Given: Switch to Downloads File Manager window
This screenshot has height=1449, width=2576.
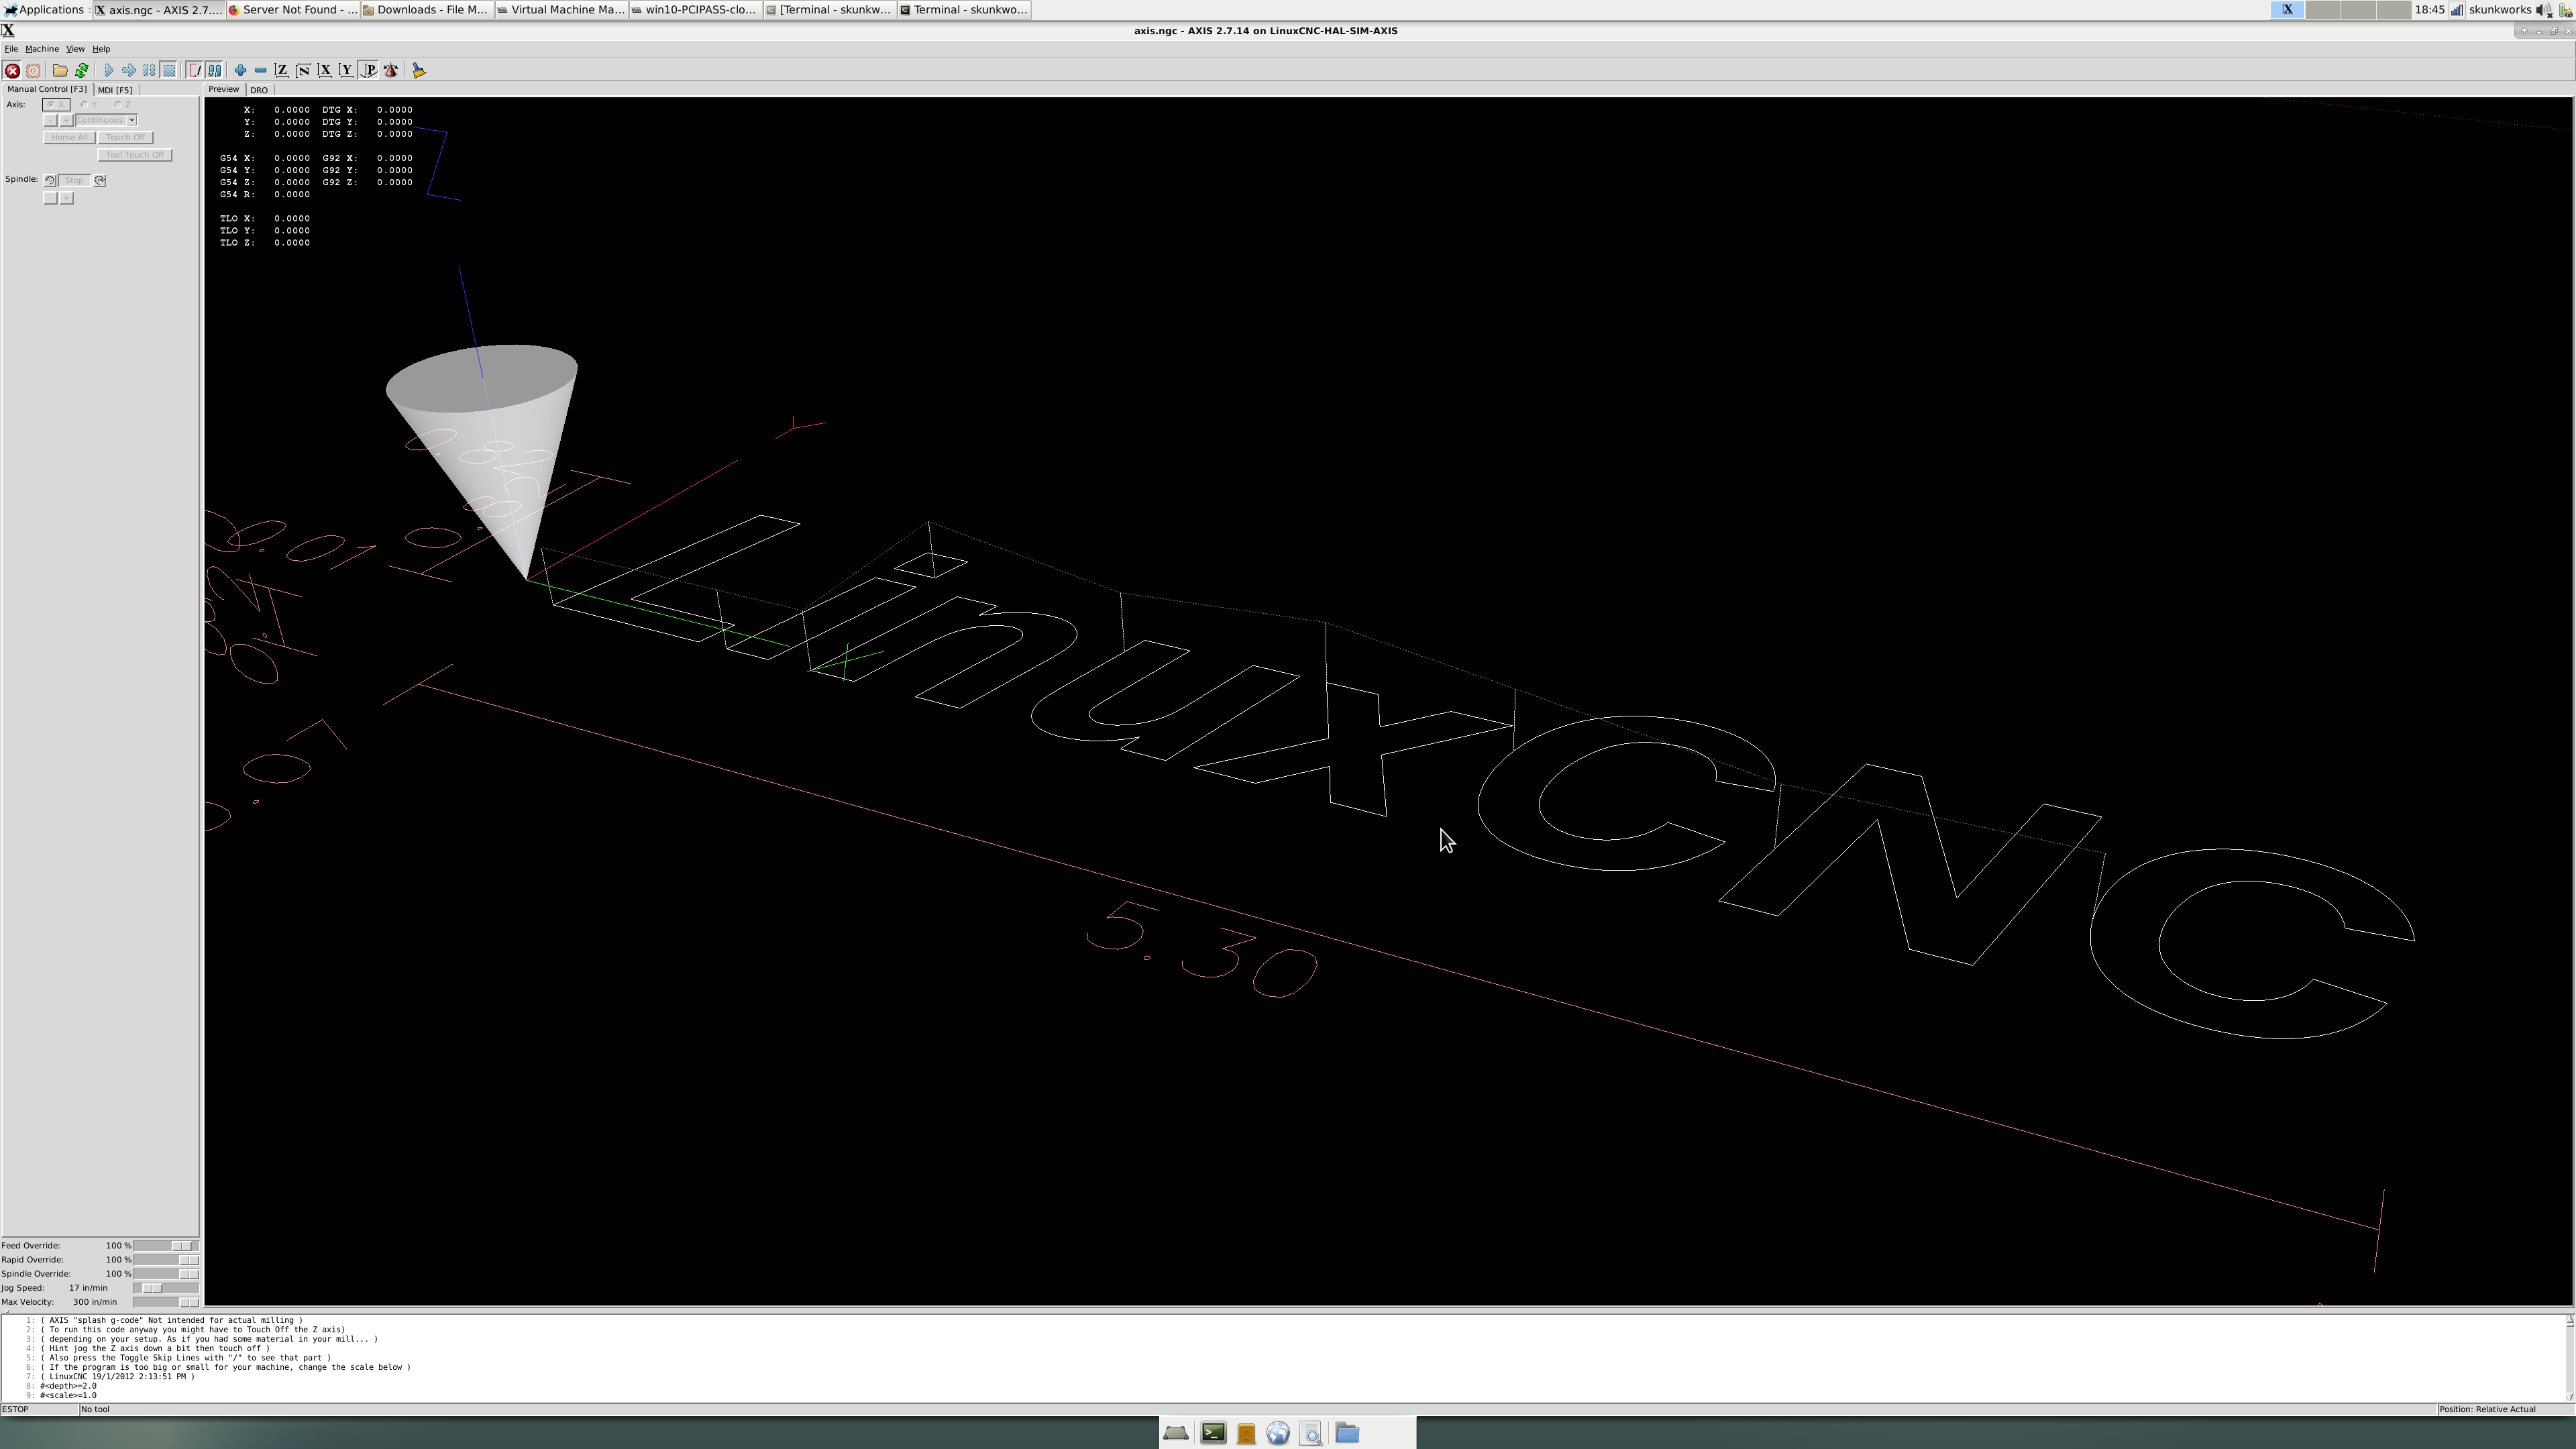Looking at the screenshot, I should point(426,9).
